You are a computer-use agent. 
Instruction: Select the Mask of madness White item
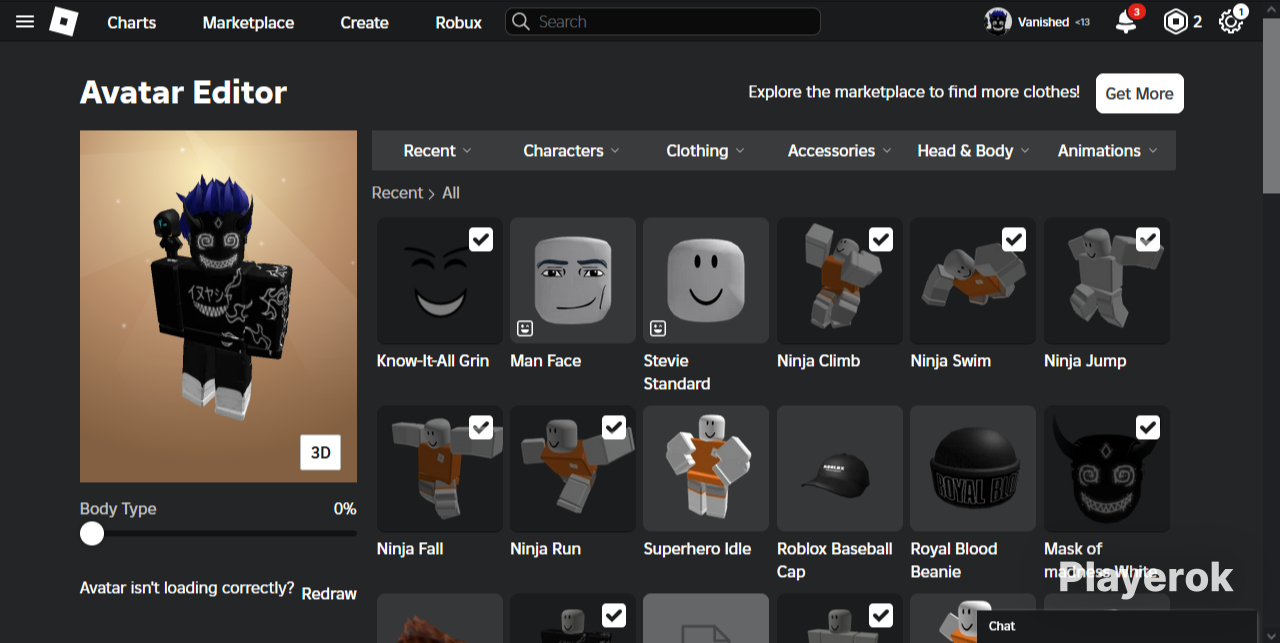pos(1107,469)
